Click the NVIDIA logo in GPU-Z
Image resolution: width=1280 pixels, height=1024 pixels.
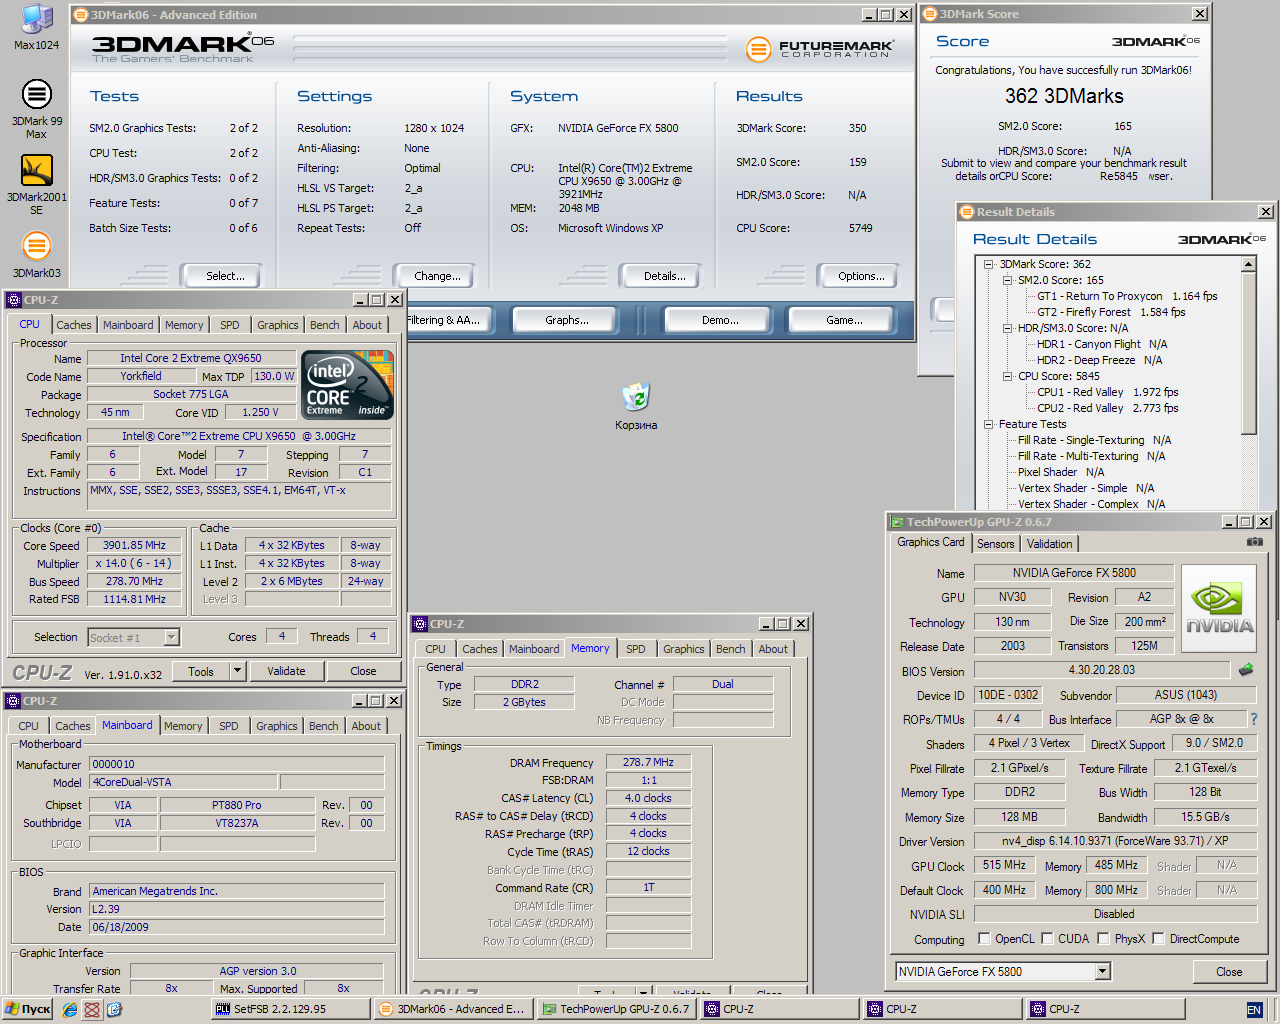tap(1219, 608)
